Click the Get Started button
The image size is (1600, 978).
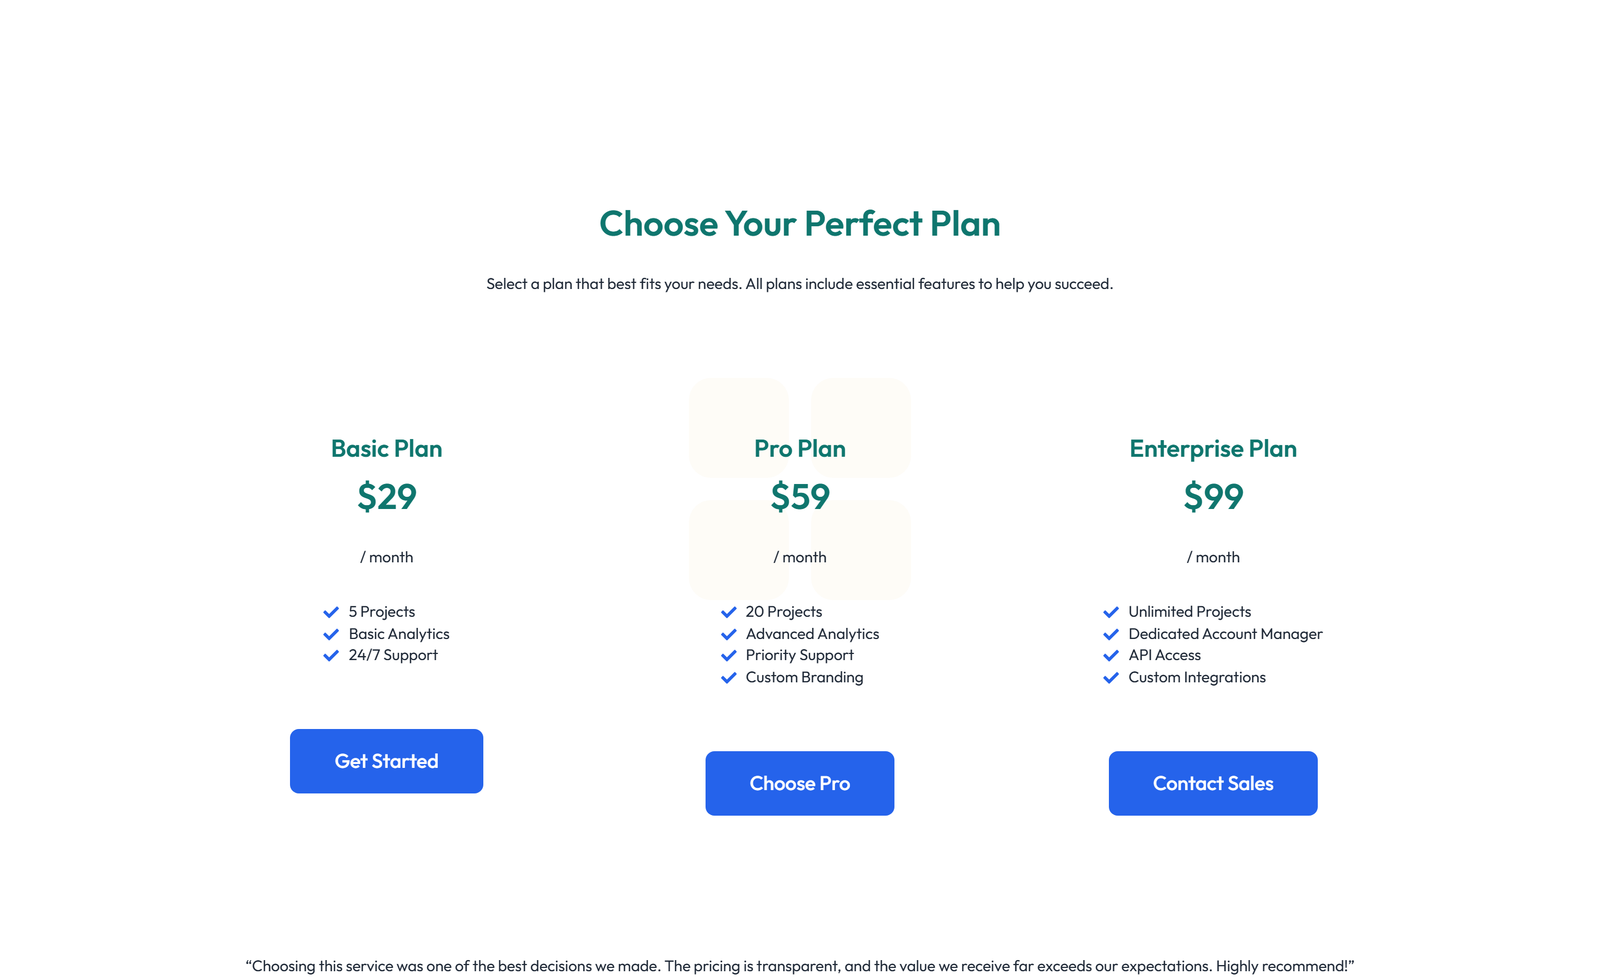[386, 761]
